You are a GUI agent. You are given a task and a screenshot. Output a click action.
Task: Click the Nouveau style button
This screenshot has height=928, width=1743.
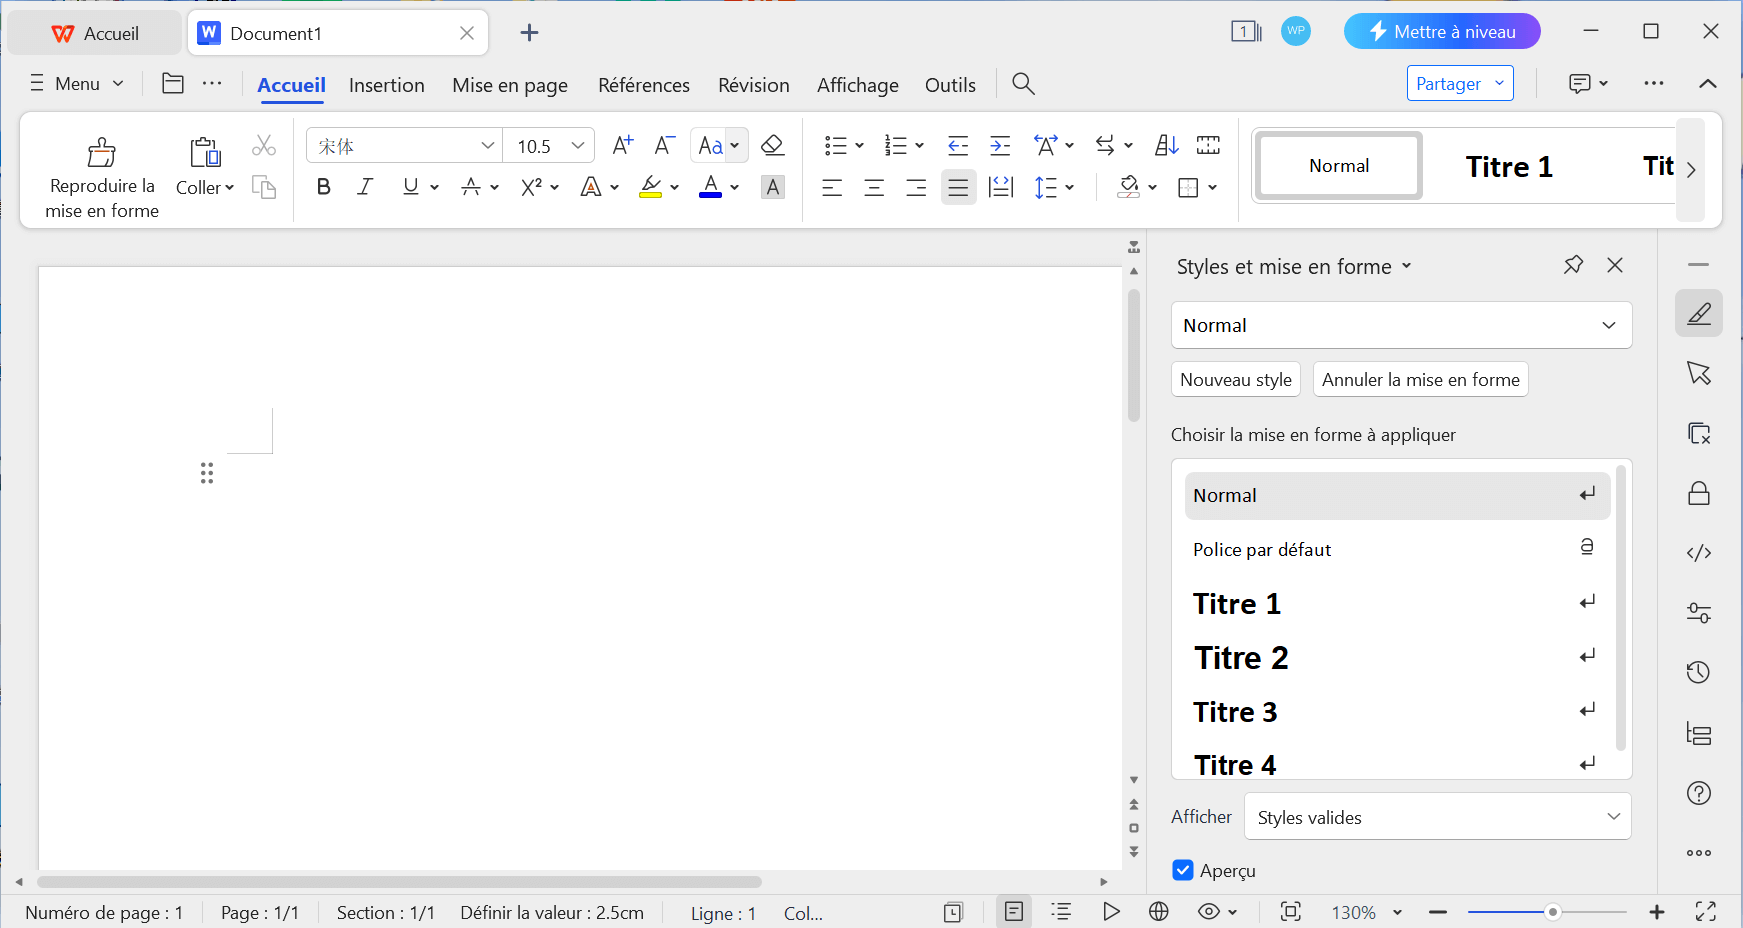click(x=1235, y=380)
